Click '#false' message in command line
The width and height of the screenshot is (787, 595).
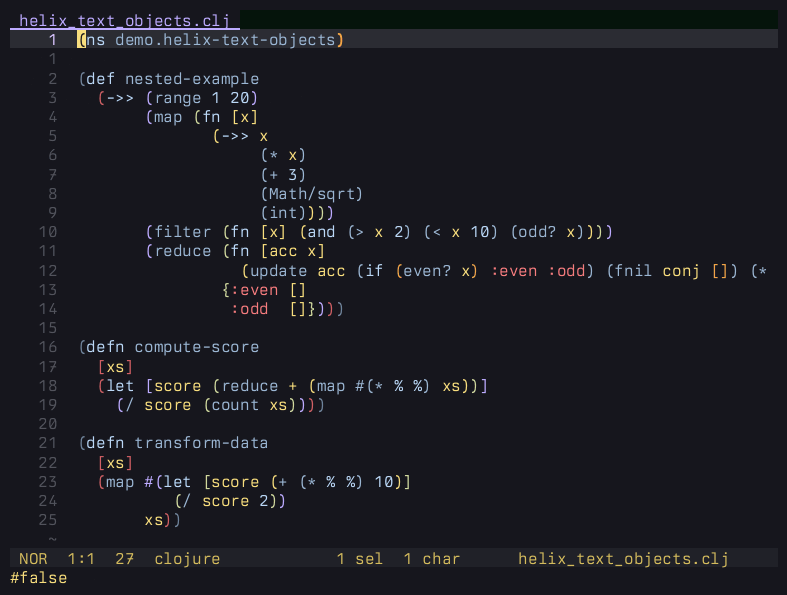39,578
